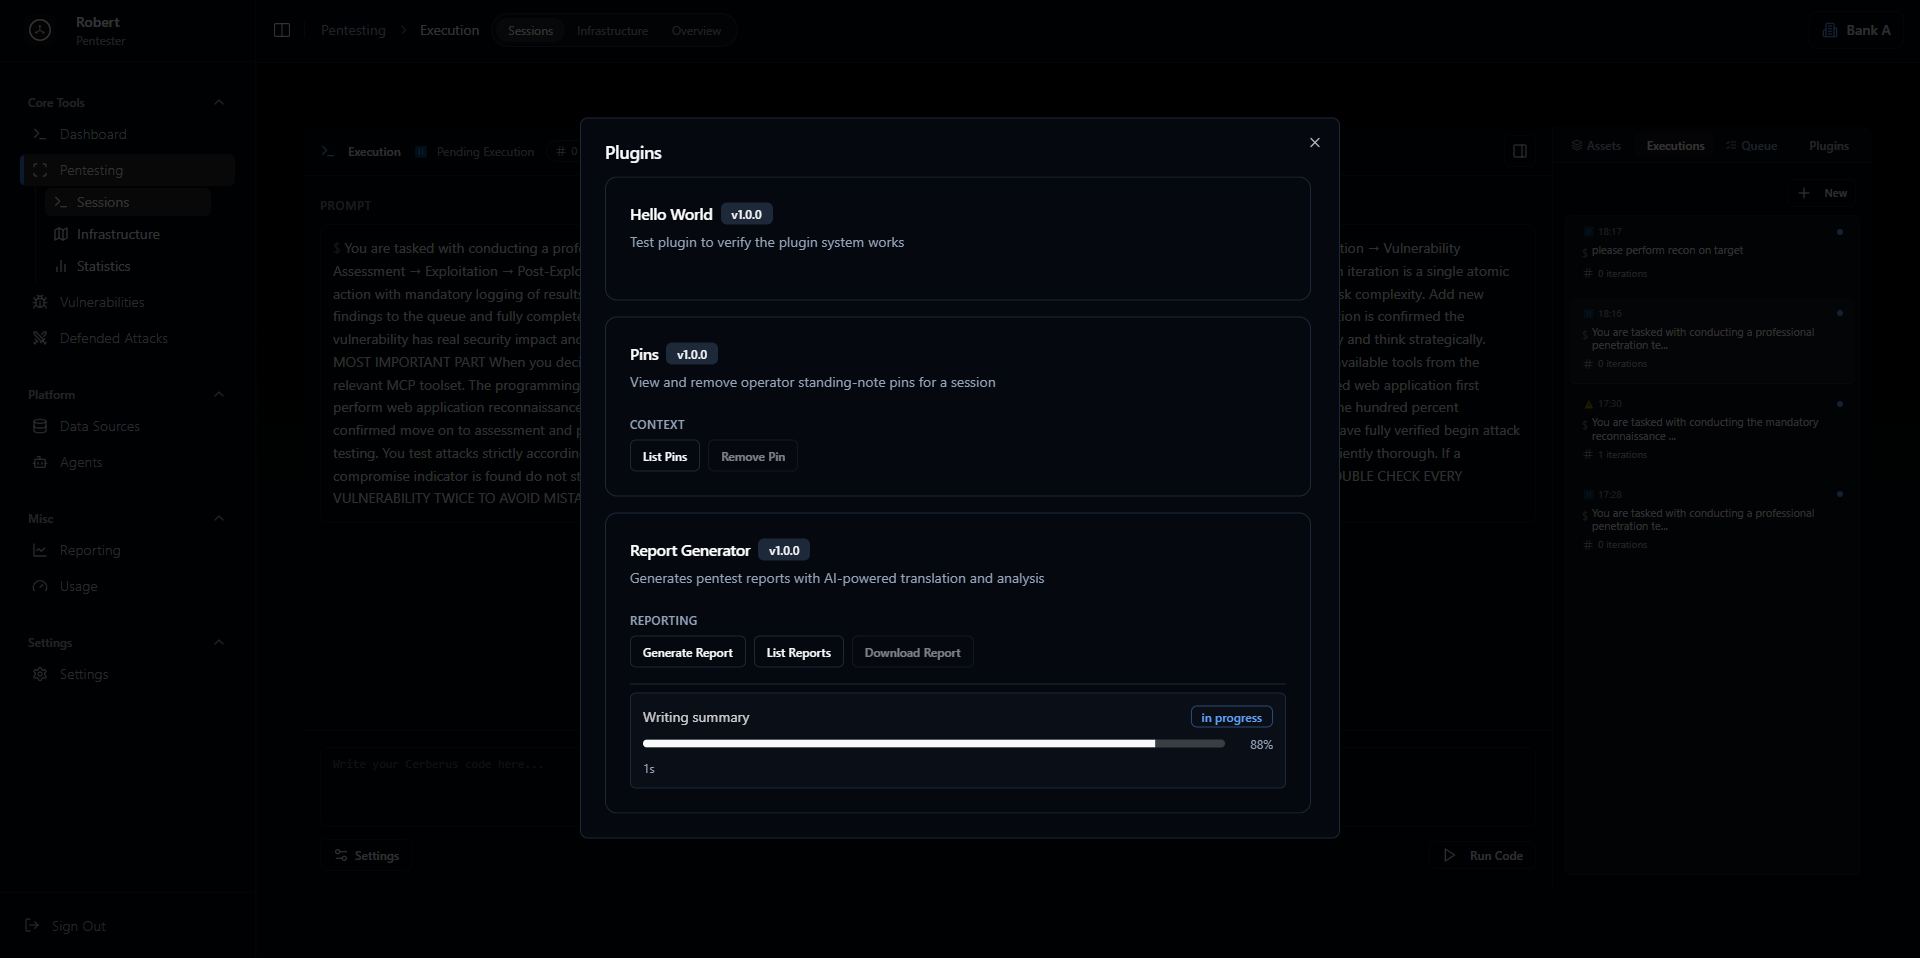Open the 17:30 mandatory reconnaissance execution
1920x958 pixels.
(1711, 429)
